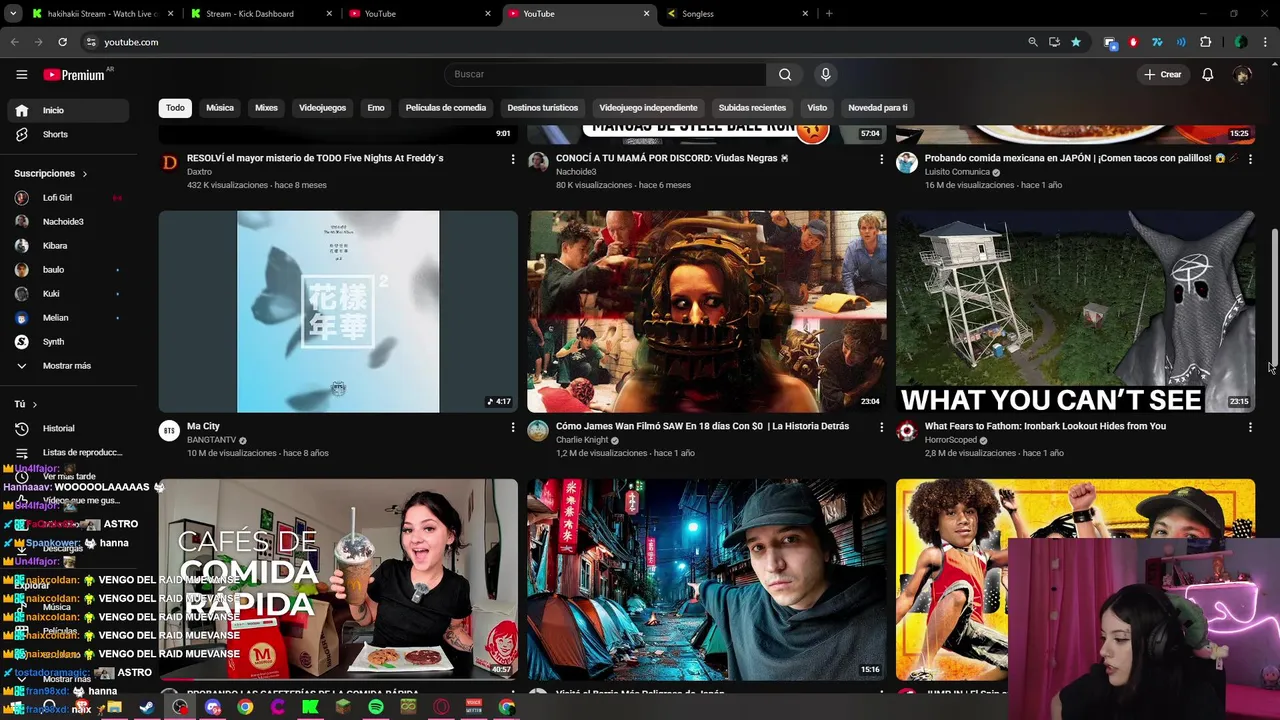The width and height of the screenshot is (1280, 720).
Task: Select the Música filter chip
Action: pos(220,107)
